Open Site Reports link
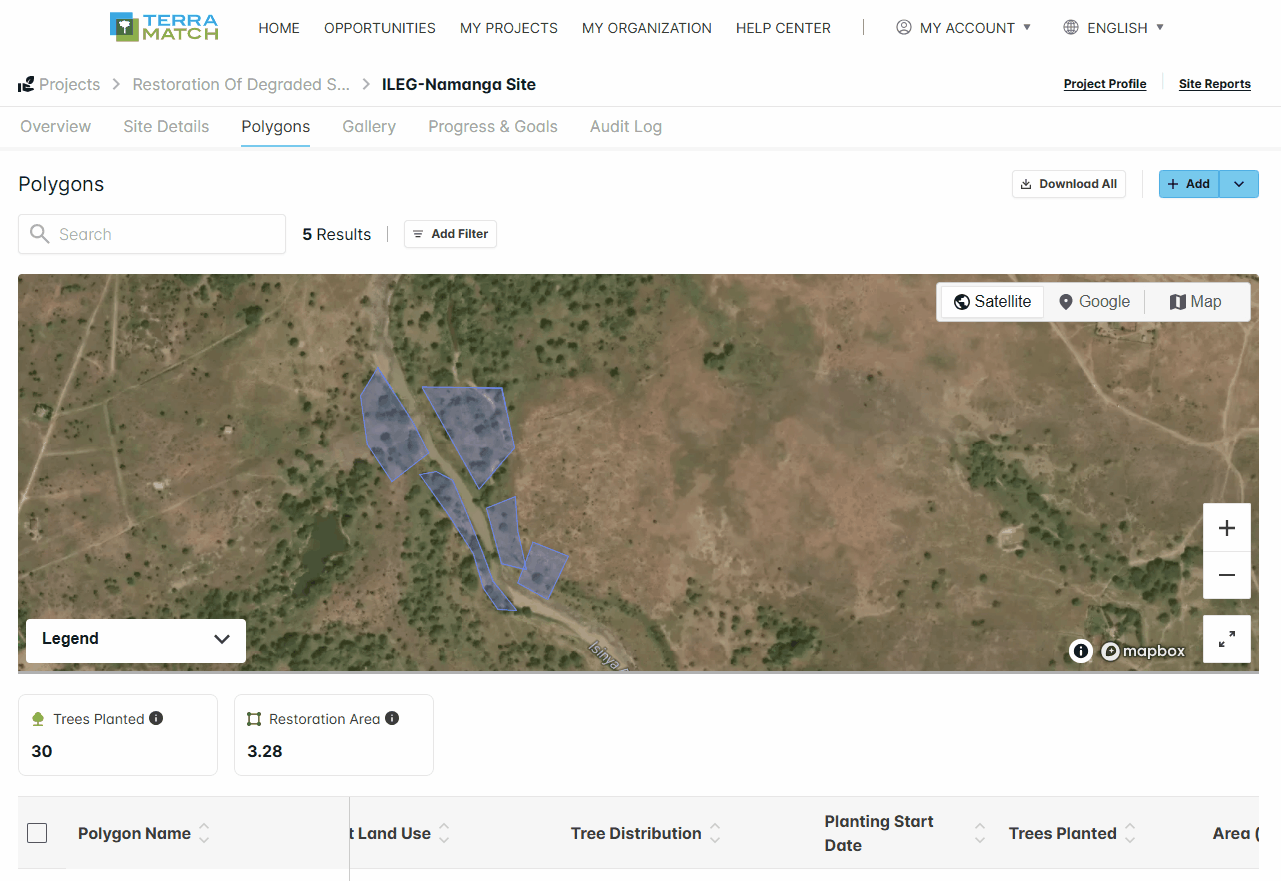Image resolution: width=1281 pixels, height=881 pixels. [x=1215, y=84]
